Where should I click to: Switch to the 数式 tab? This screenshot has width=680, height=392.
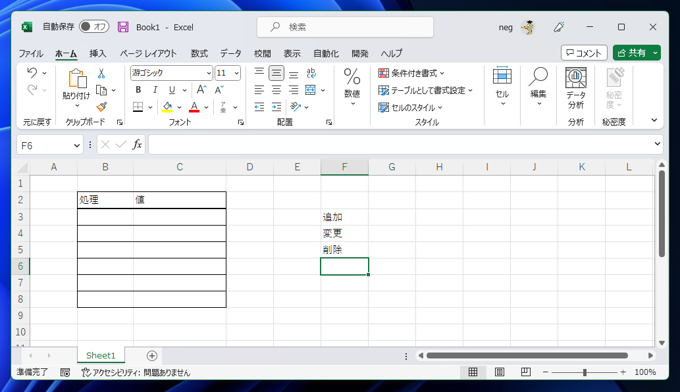click(199, 53)
